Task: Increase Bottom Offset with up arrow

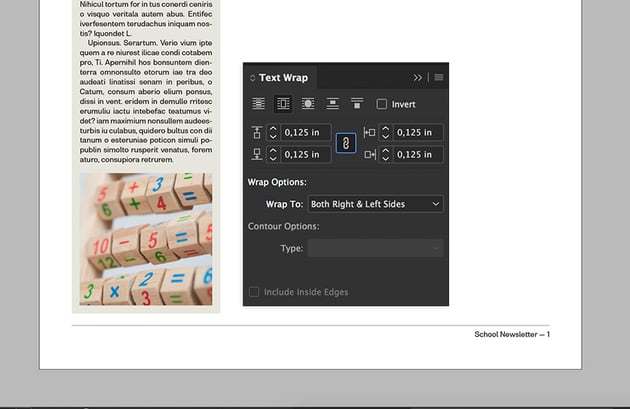Action: 273,151
